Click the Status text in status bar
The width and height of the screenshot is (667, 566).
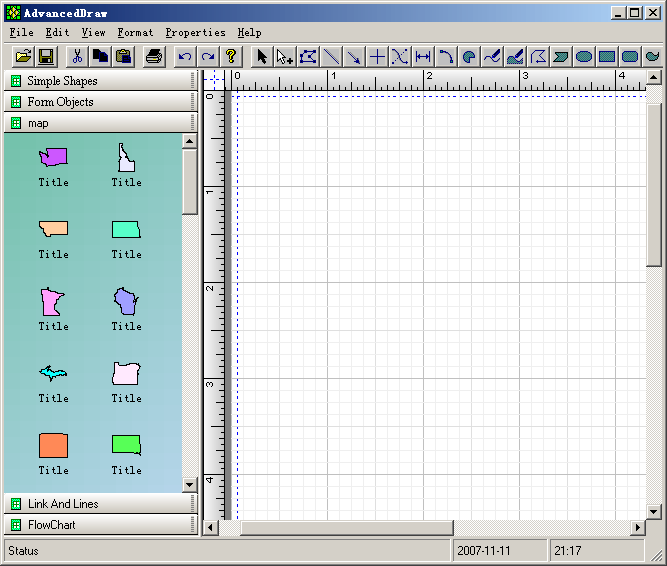click(23, 551)
